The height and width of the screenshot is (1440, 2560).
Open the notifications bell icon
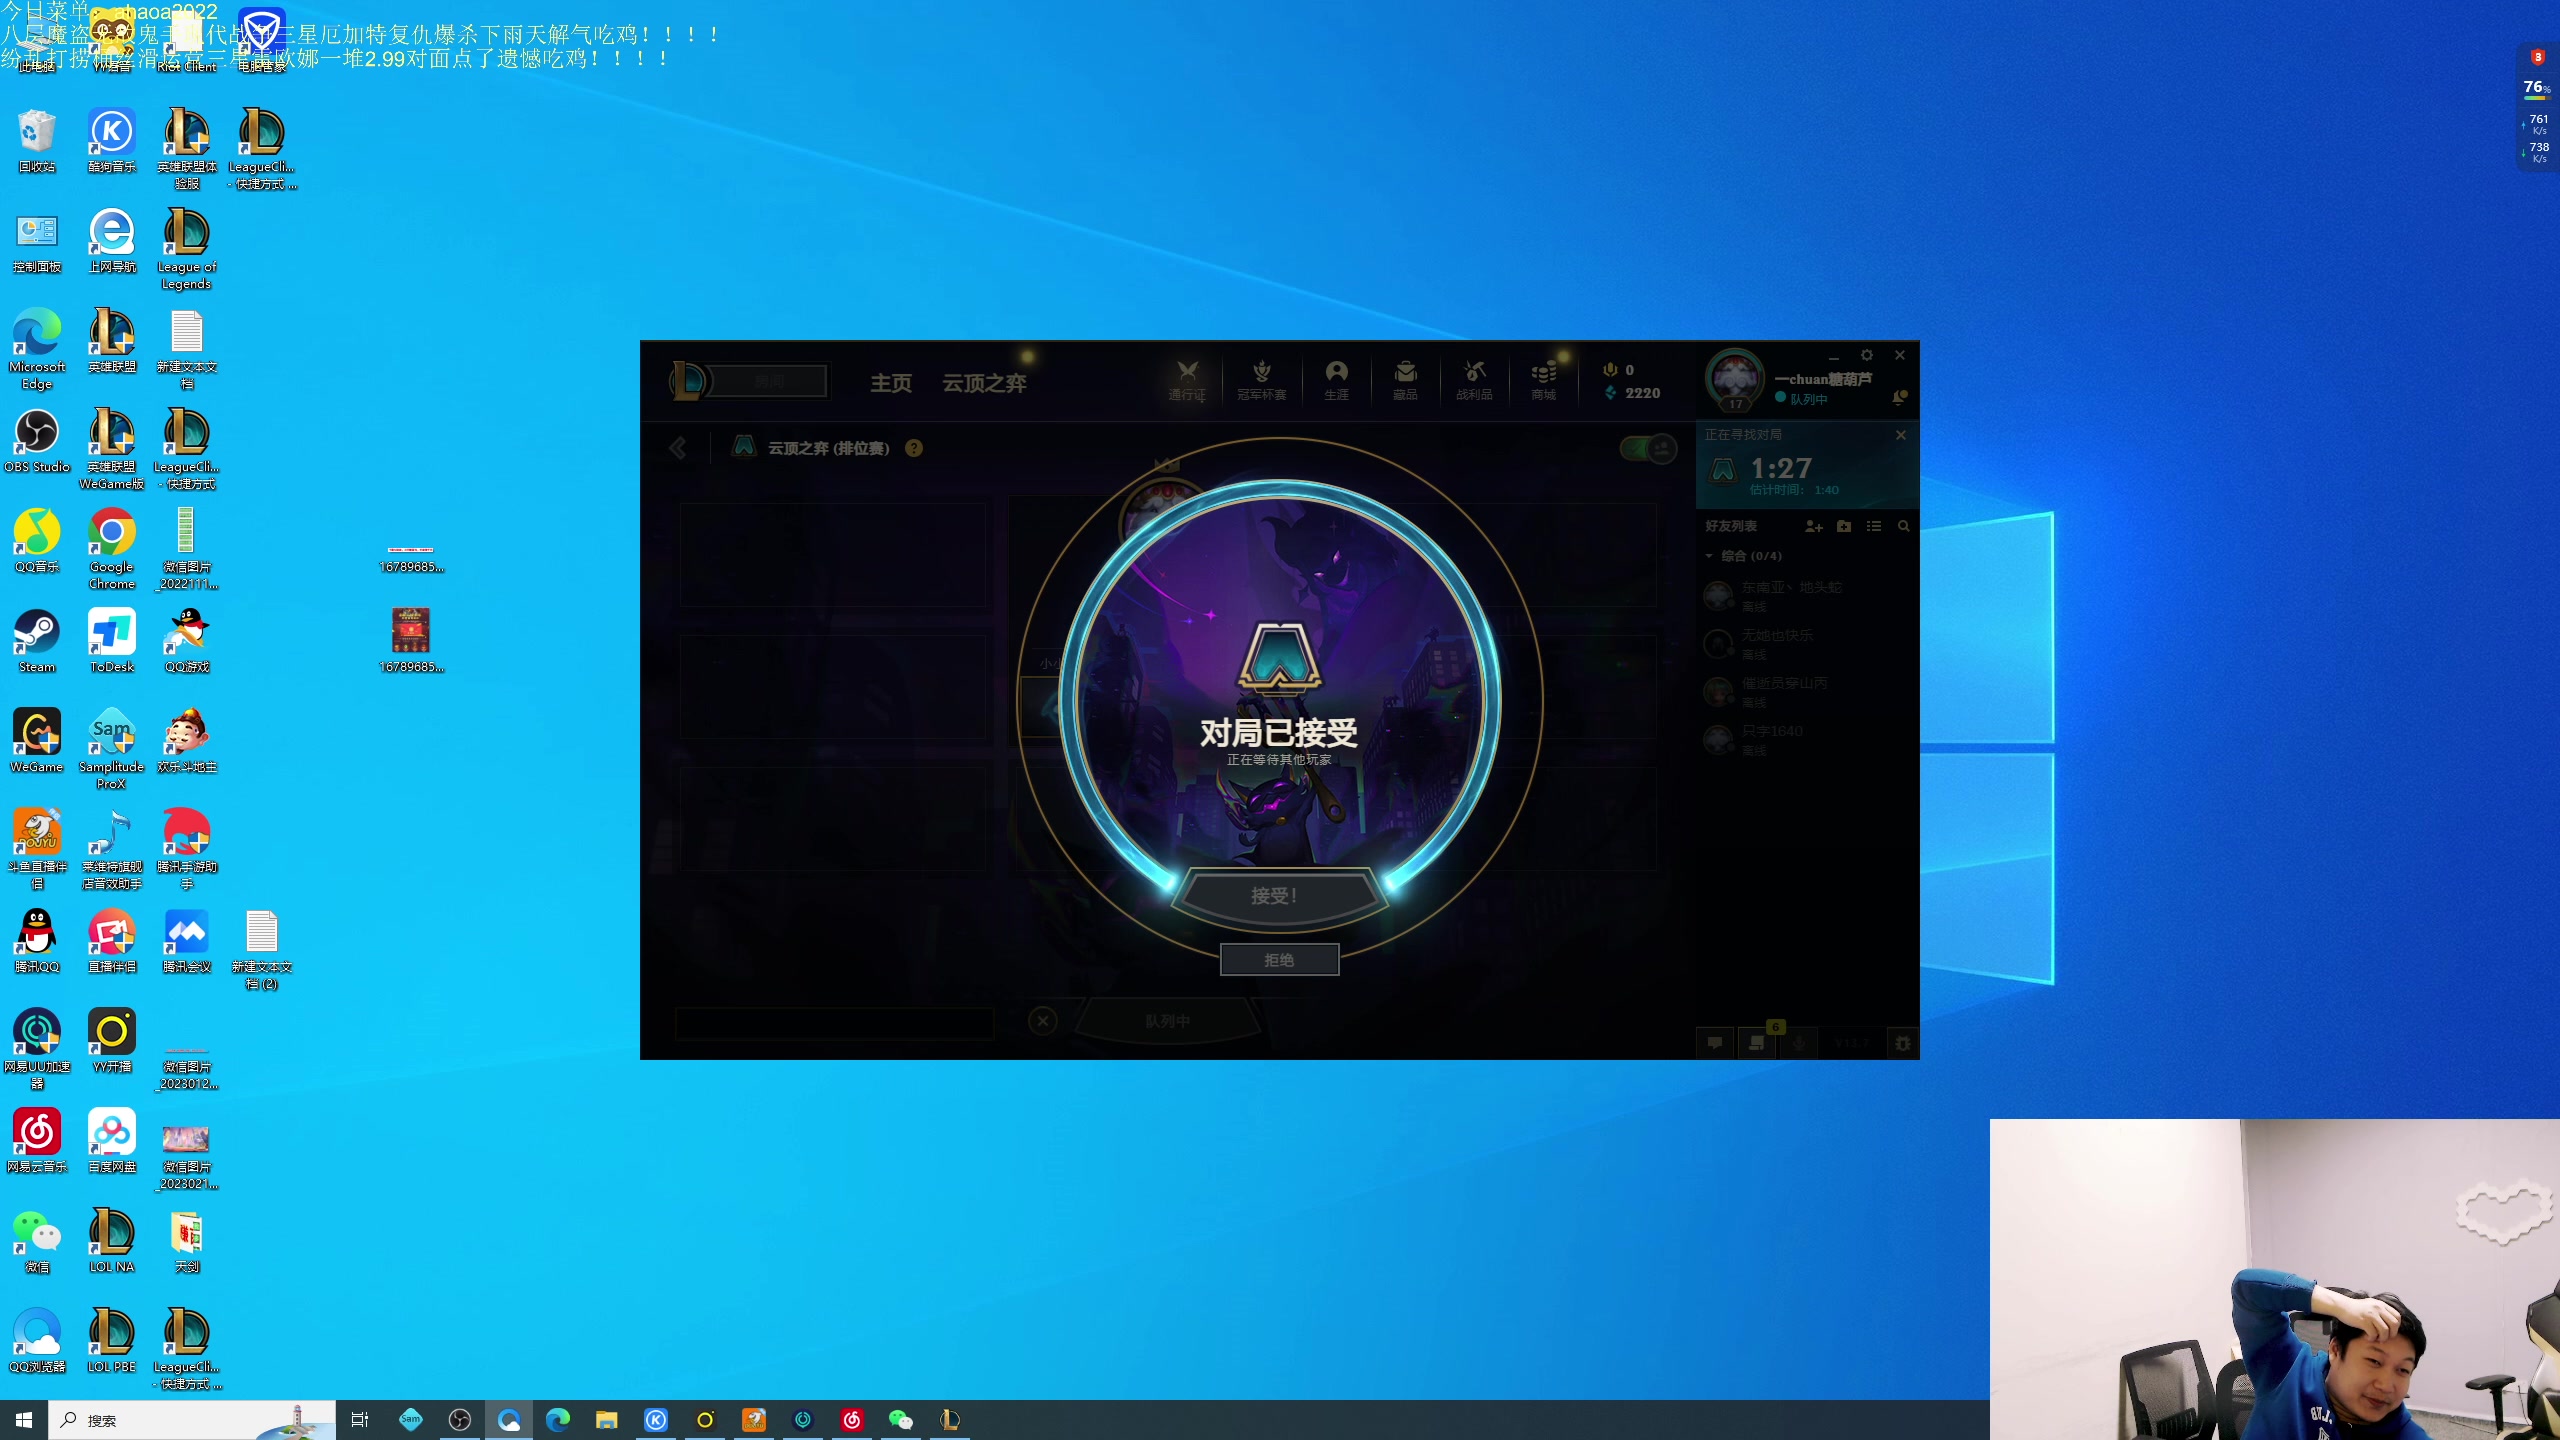1899,398
